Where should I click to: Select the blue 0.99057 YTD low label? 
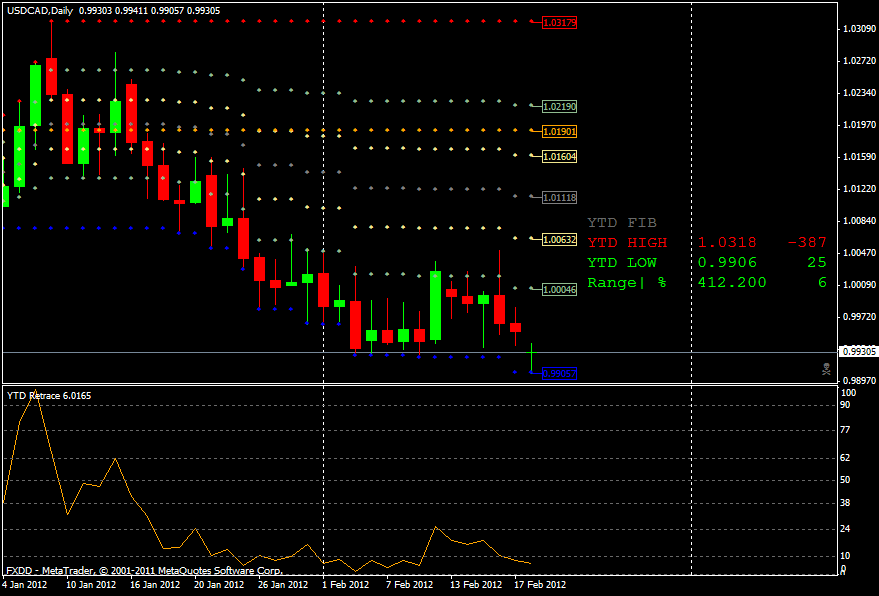(x=559, y=374)
